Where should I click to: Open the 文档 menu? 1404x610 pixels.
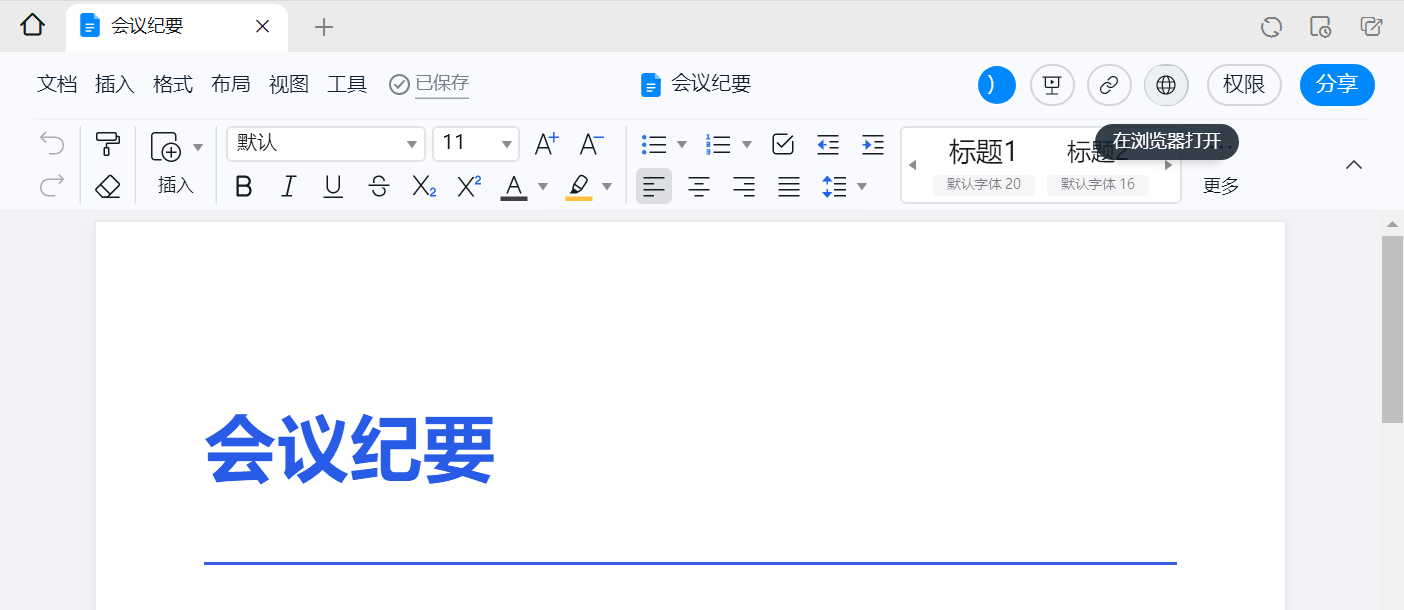(57, 84)
